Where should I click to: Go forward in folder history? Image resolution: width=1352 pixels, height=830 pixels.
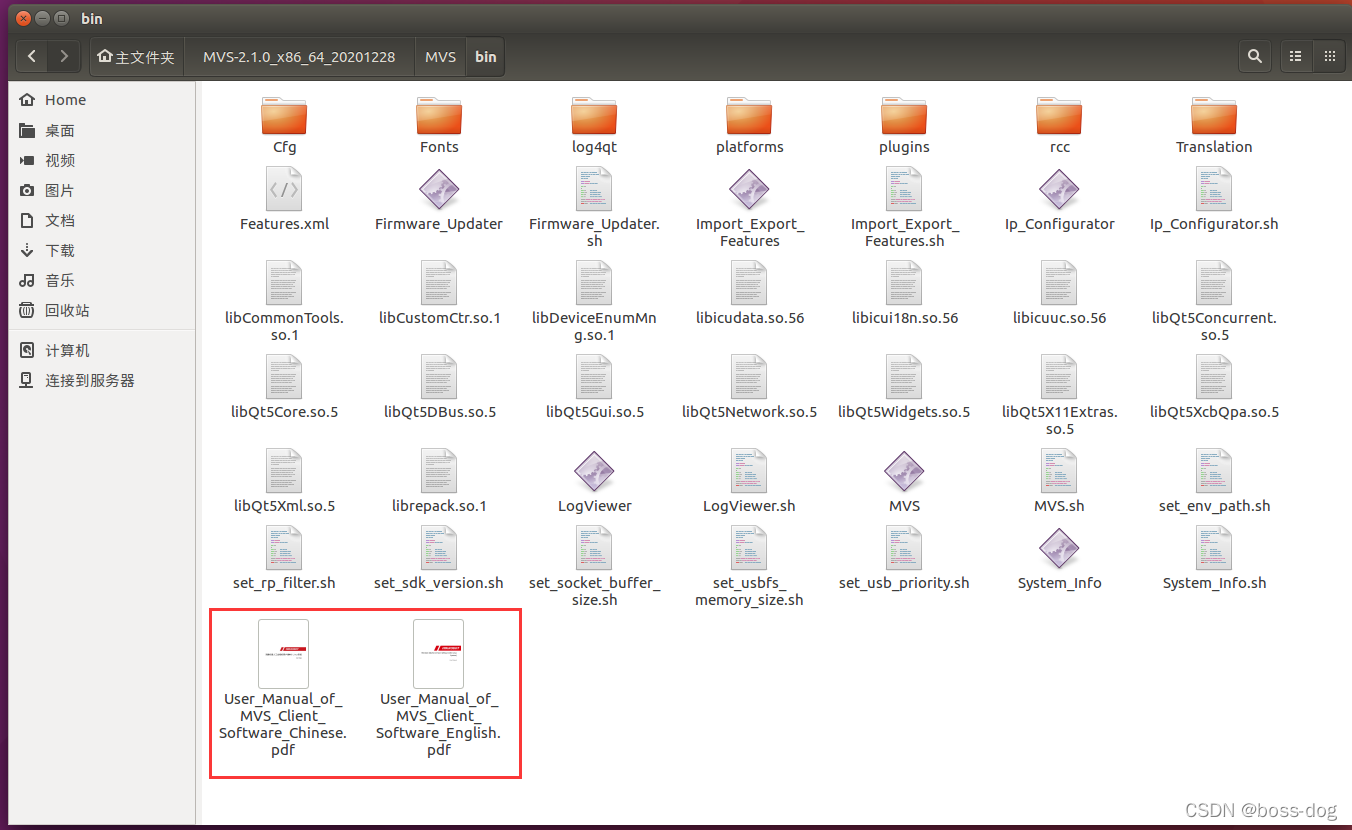[x=64, y=57]
